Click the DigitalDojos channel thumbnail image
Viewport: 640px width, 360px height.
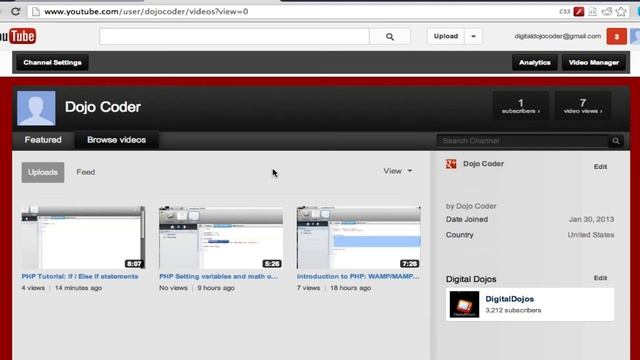click(464, 304)
